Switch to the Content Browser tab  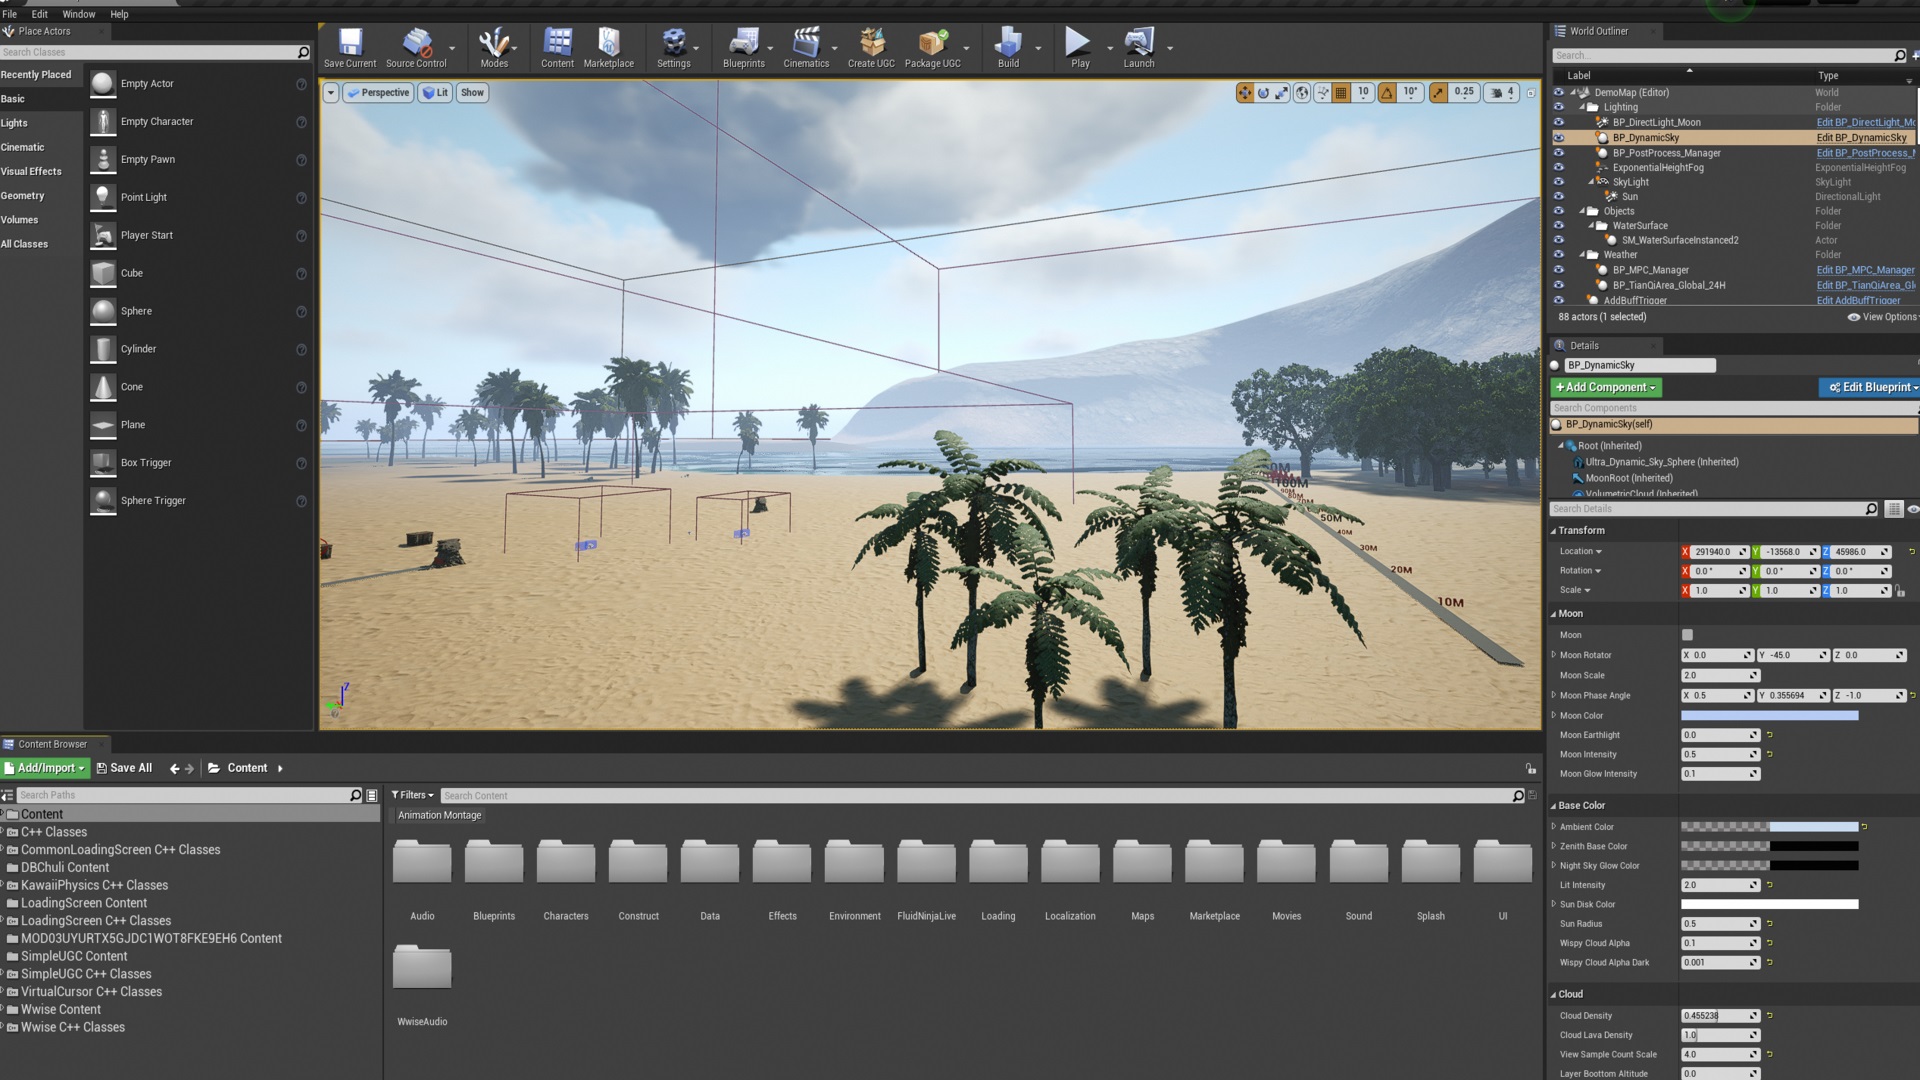[x=55, y=744]
